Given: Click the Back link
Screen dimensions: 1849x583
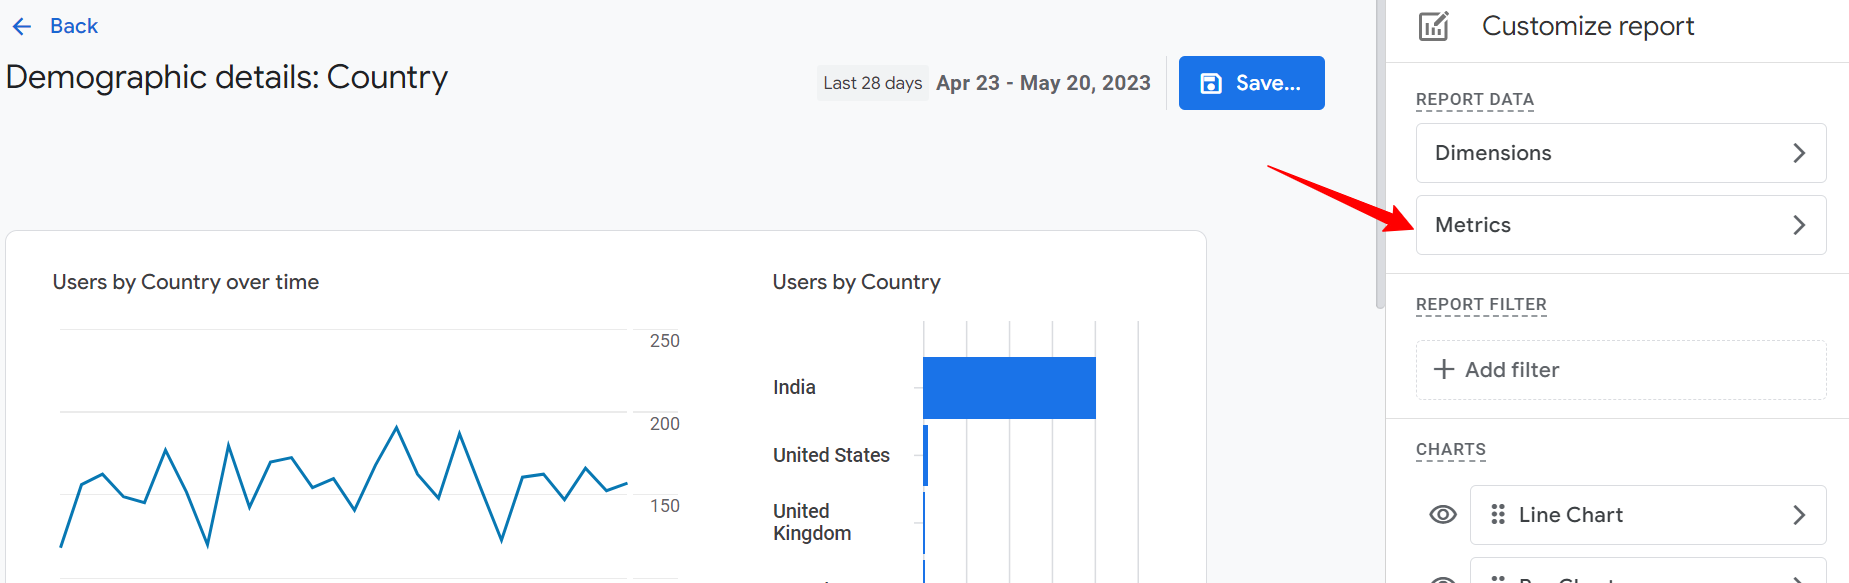Looking at the screenshot, I should pos(72,25).
